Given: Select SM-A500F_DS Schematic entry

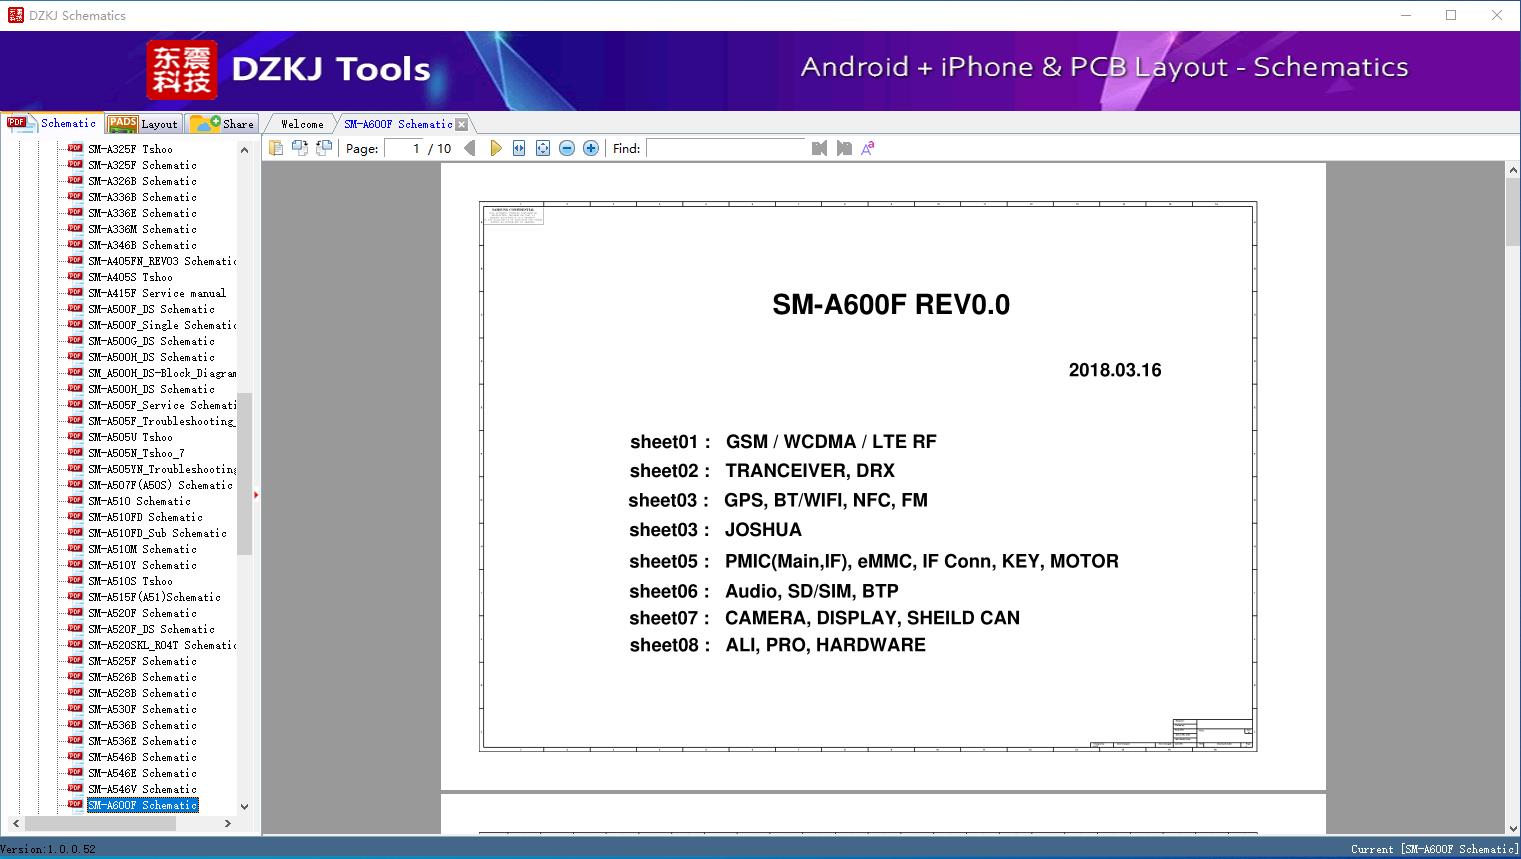Looking at the screenshot, I should [151, 309].
